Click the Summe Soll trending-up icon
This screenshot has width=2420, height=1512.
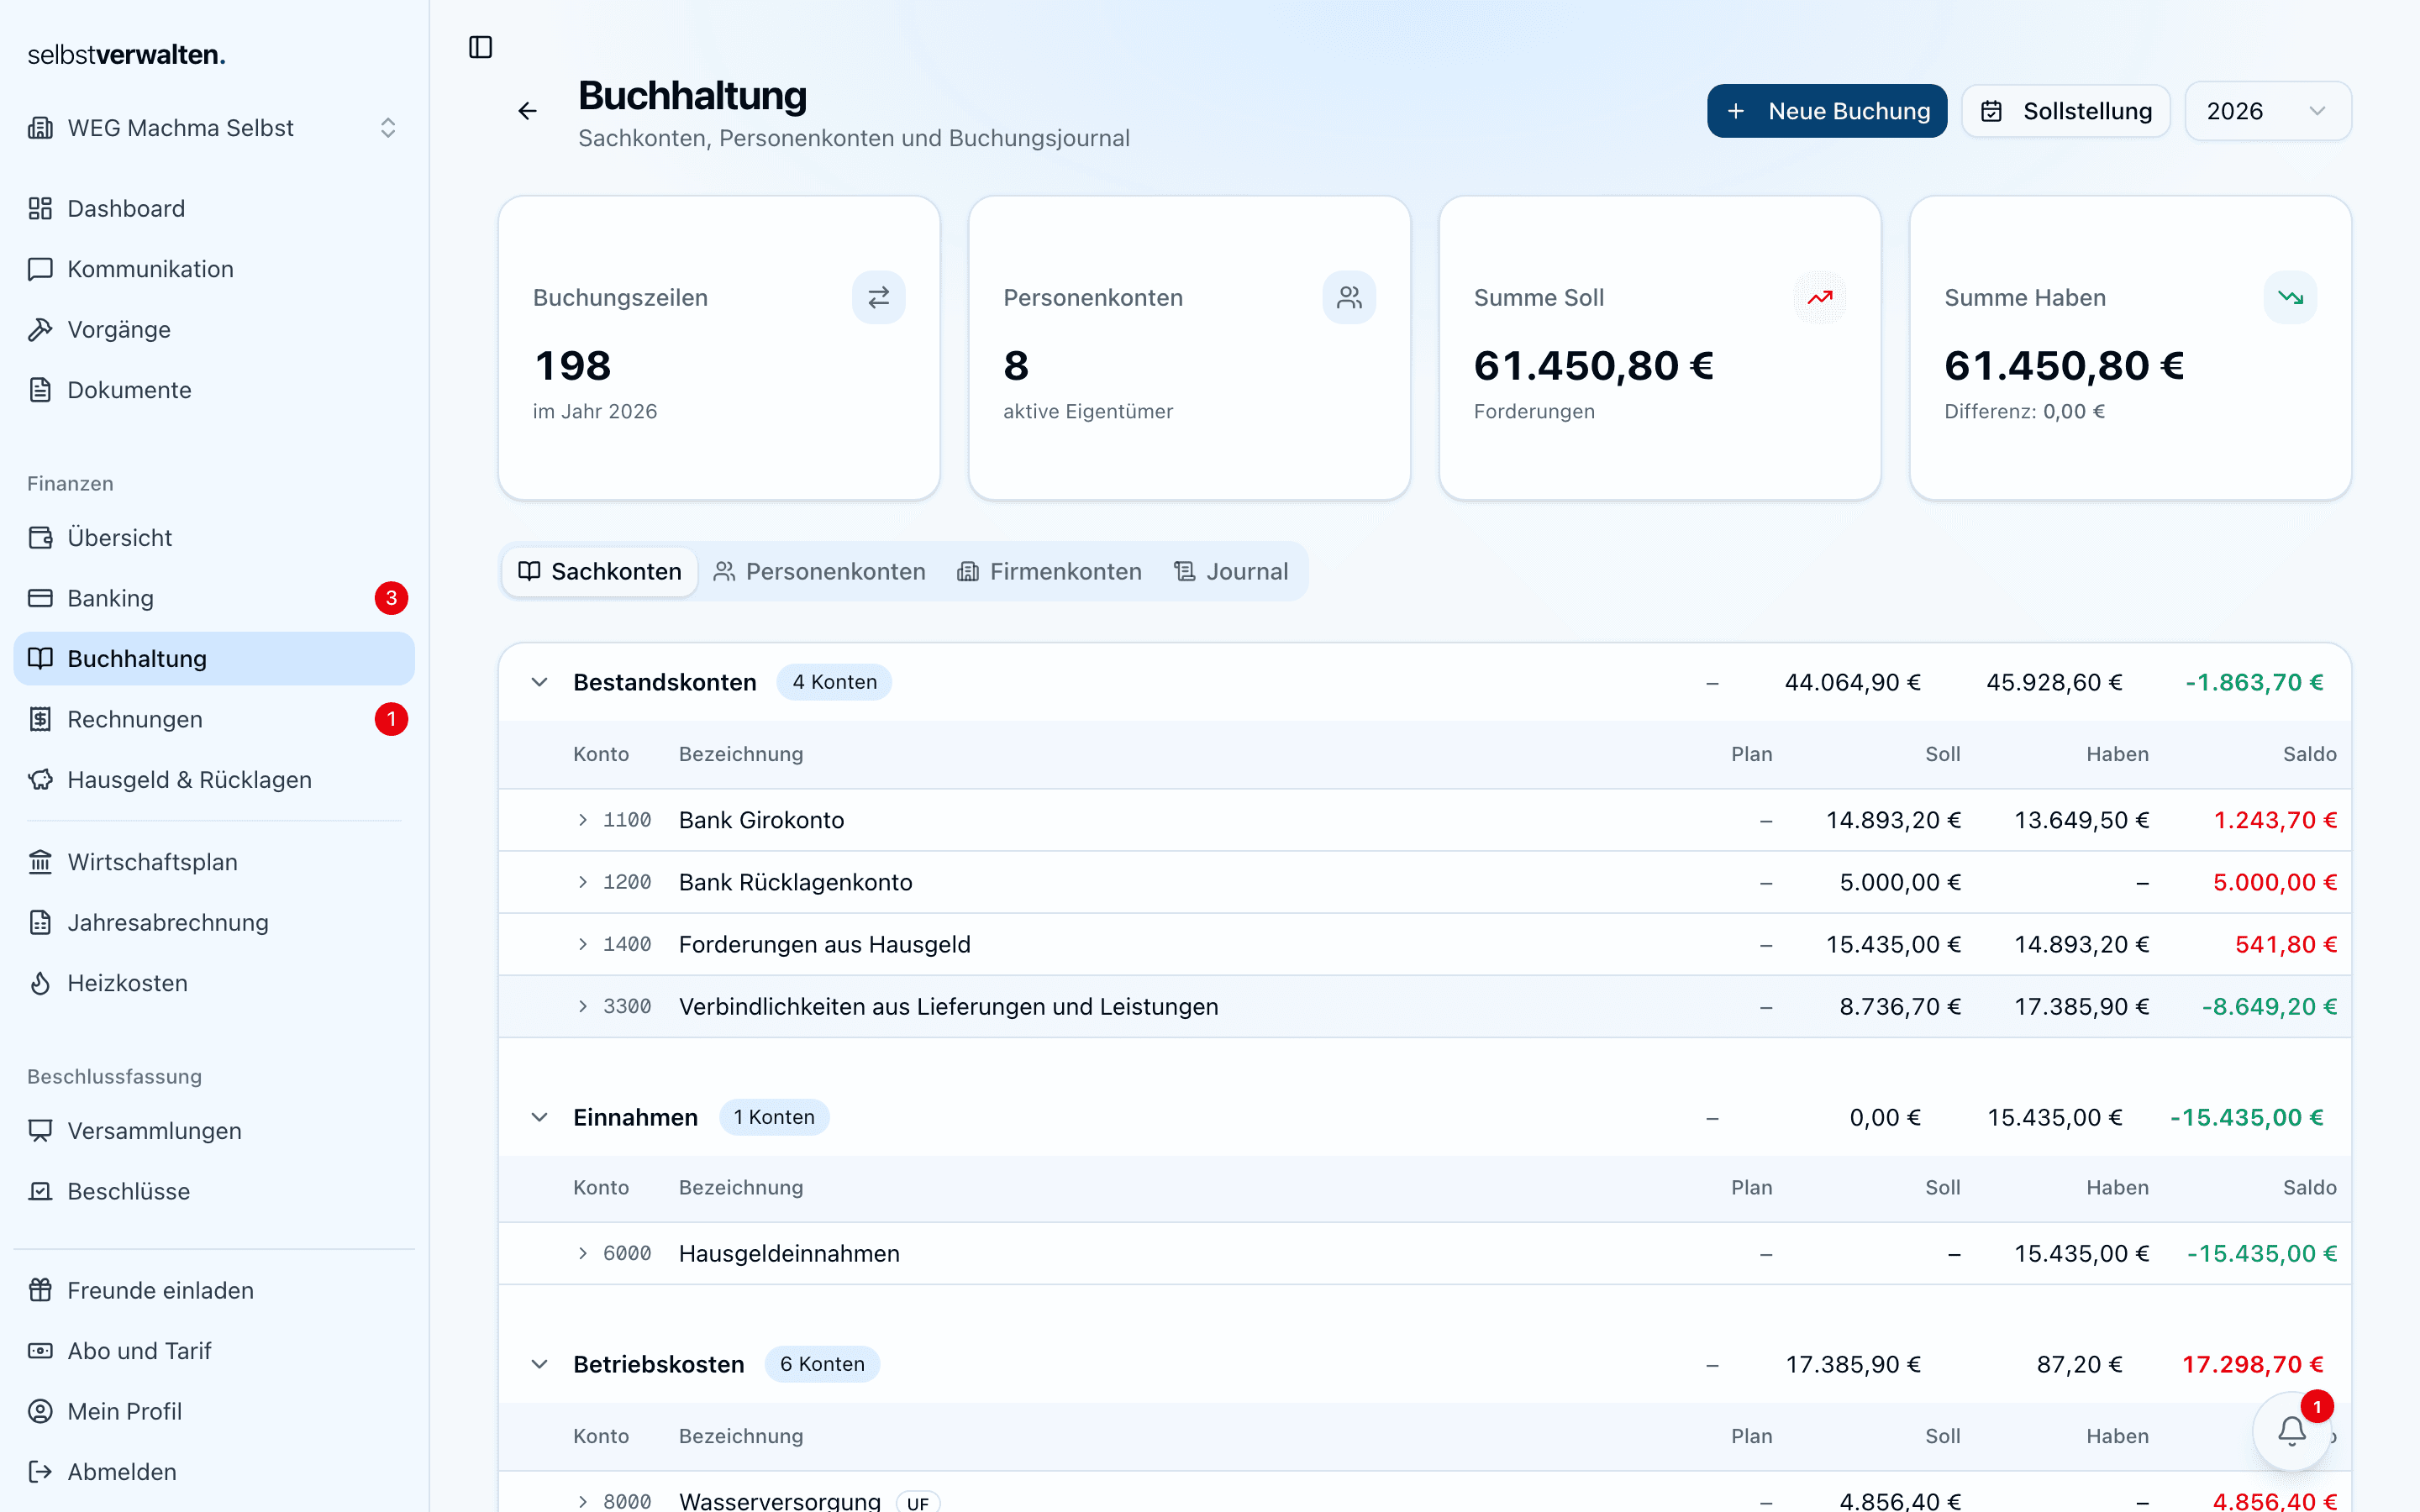[x=1820, y=297]
